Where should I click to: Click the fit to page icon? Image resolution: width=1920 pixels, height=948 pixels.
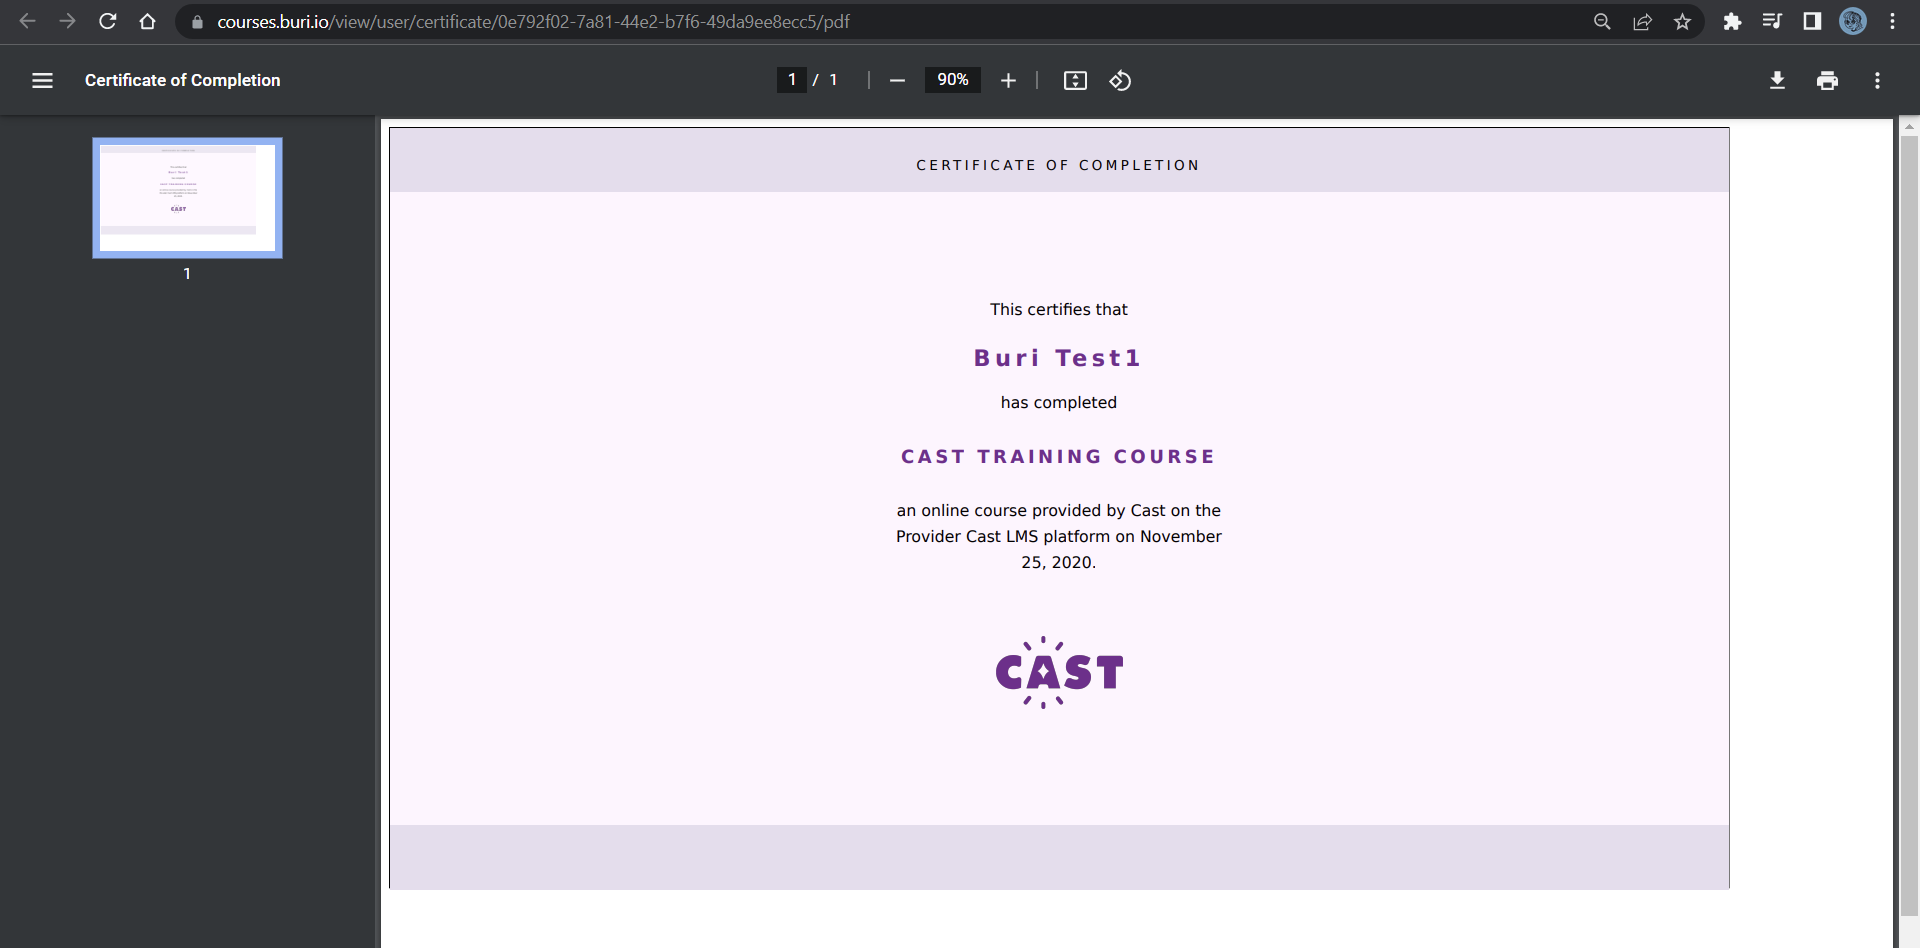1075,81
